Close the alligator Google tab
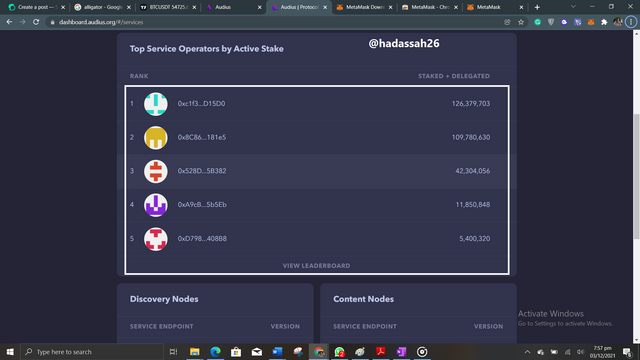The height and width of the screenshot is (360, 640). pos(129,7)
